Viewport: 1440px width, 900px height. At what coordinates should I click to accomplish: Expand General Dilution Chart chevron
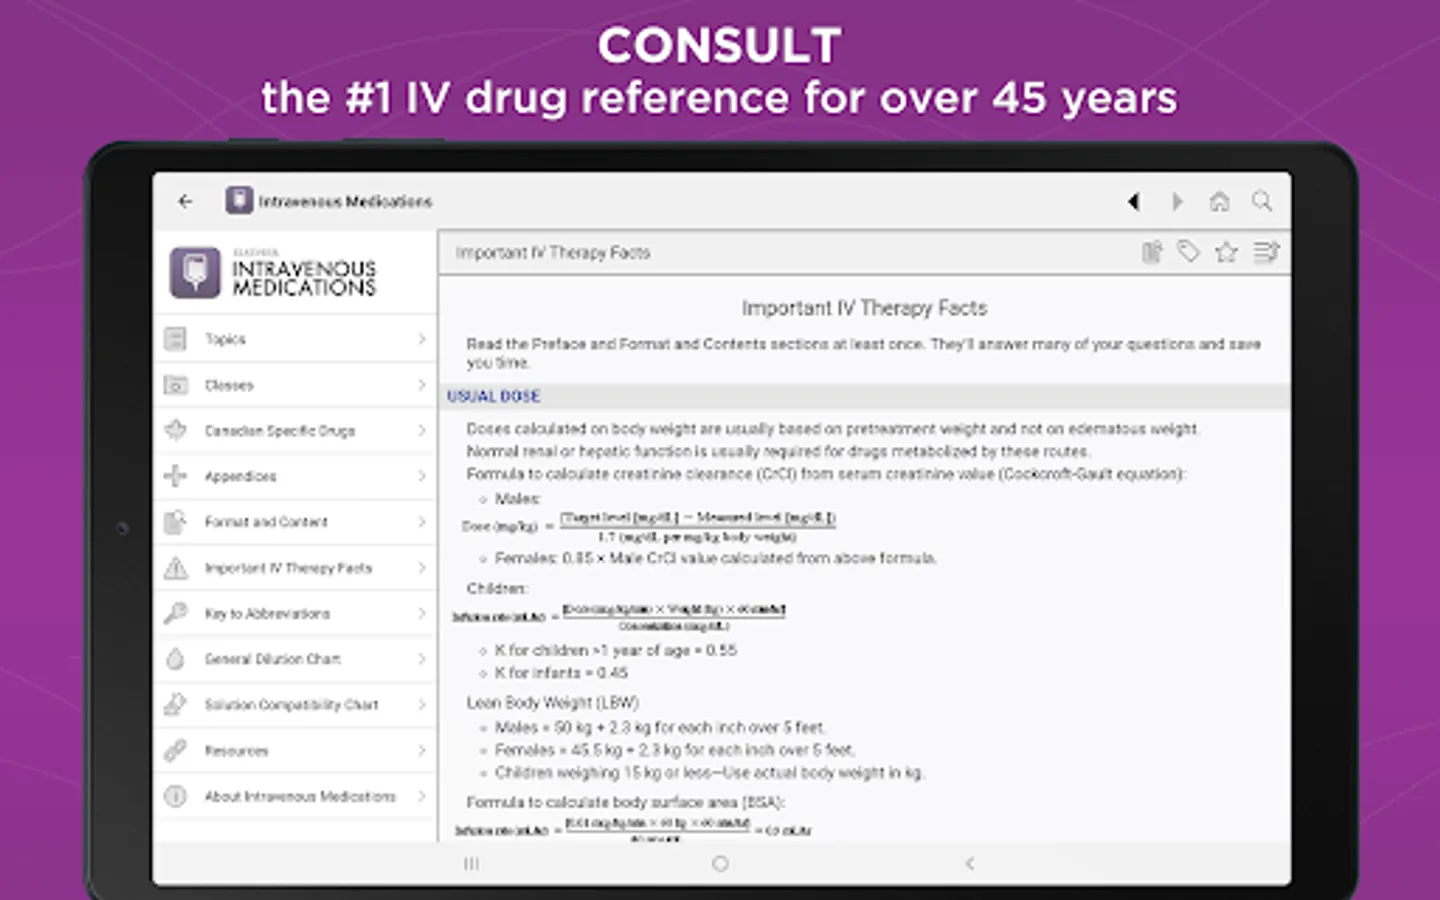coord(422,659)
